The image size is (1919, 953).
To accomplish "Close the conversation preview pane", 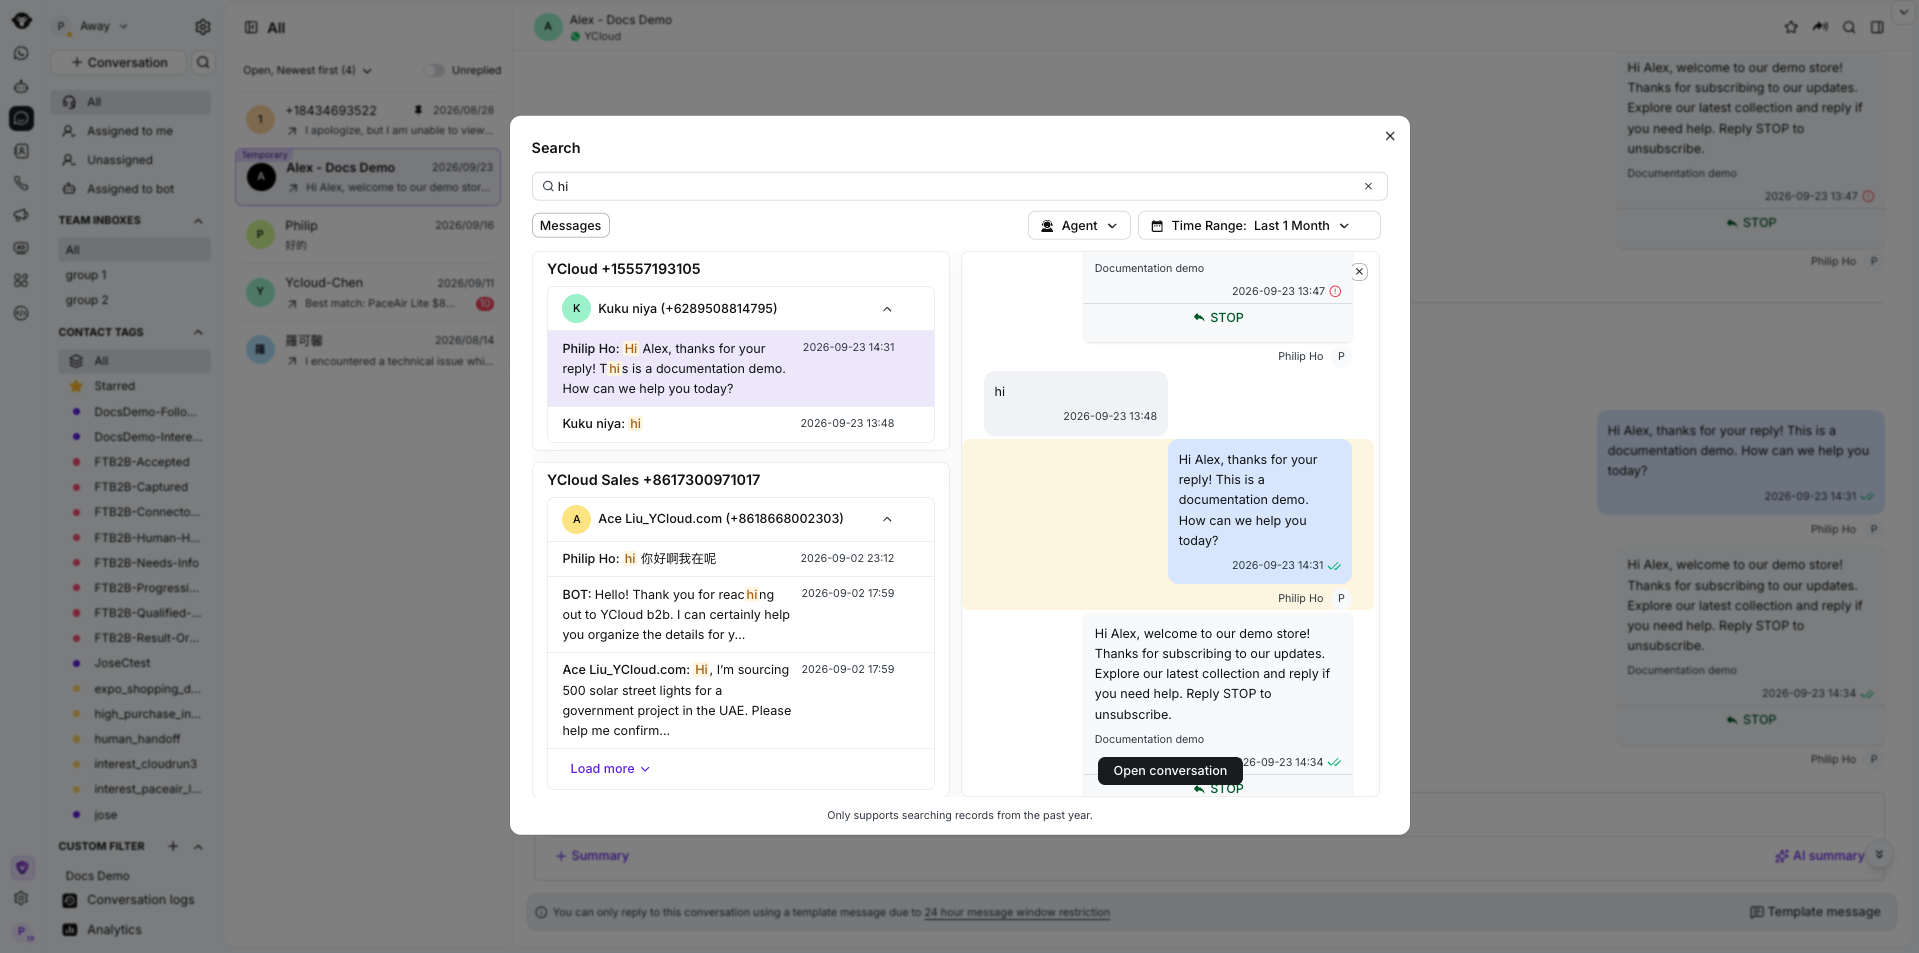I will [1359, 272].
